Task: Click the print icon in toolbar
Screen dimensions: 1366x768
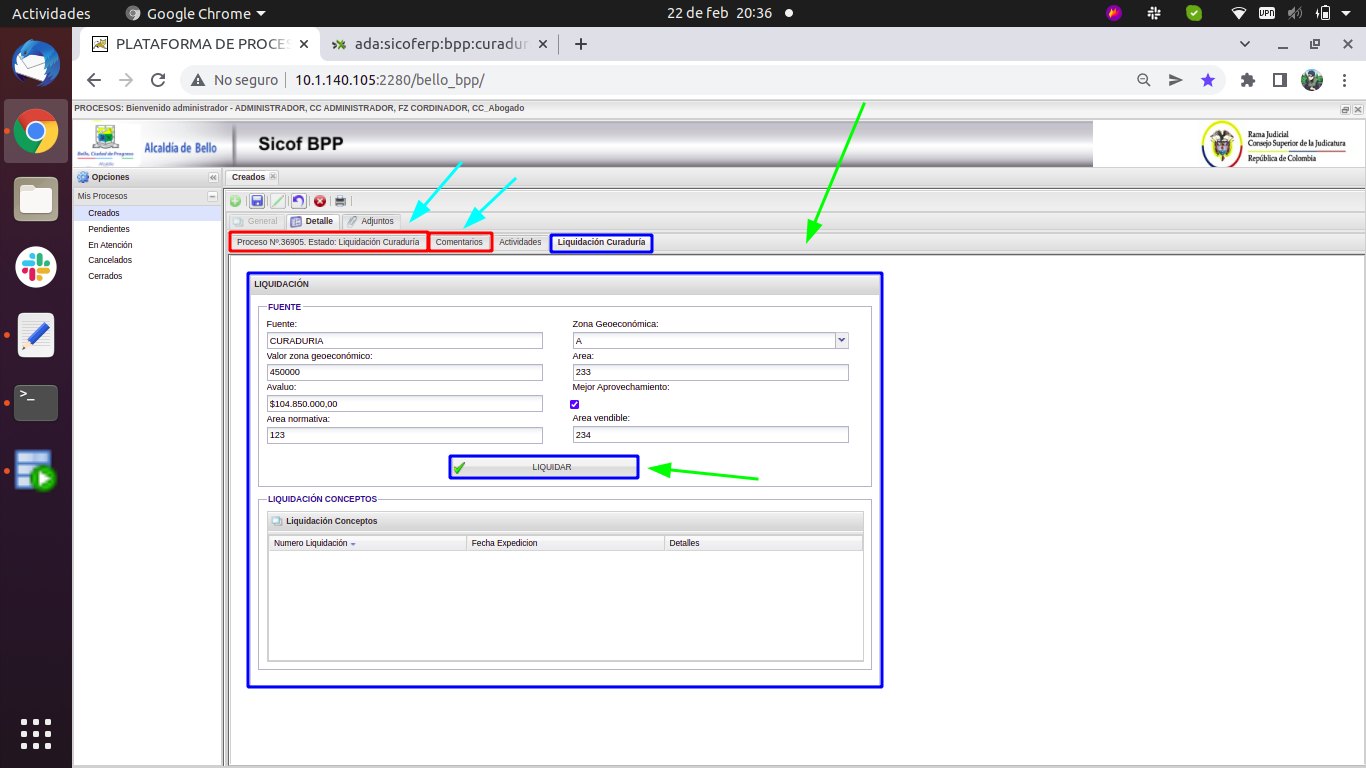Action: pos(340,201)
